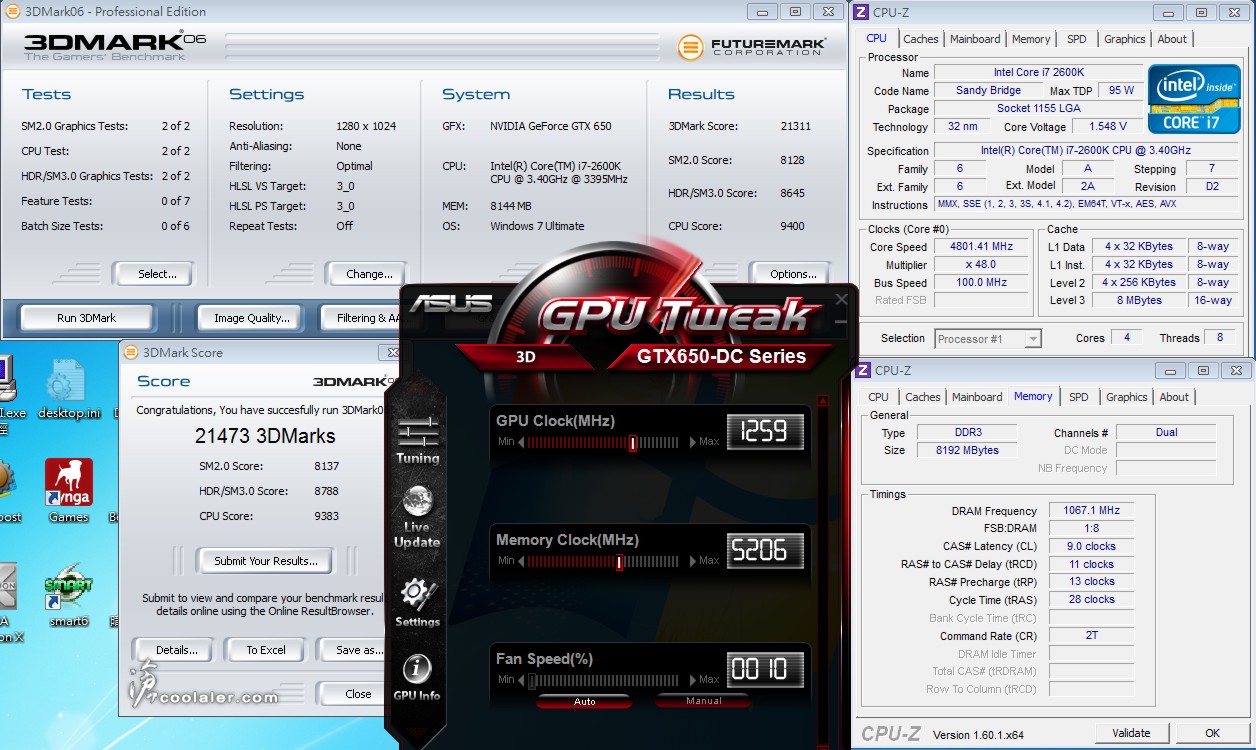Click Run 3DMark button

[86, 318]
